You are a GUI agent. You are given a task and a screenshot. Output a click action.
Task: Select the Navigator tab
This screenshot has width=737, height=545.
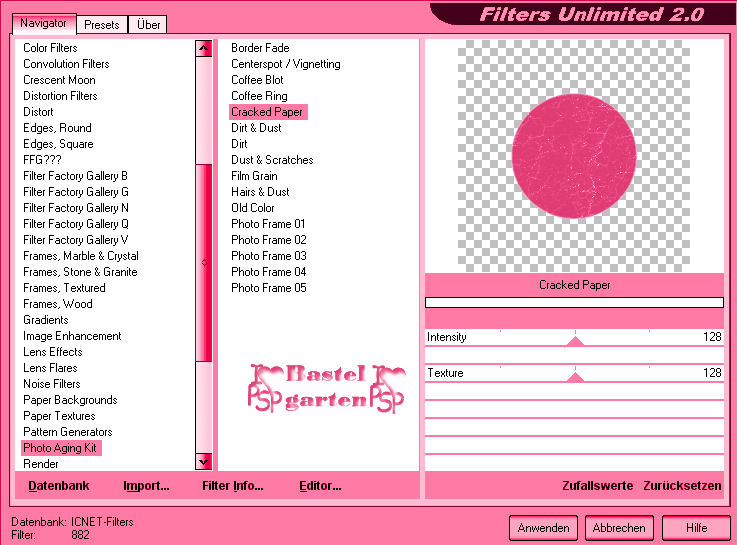coord(44,23)
